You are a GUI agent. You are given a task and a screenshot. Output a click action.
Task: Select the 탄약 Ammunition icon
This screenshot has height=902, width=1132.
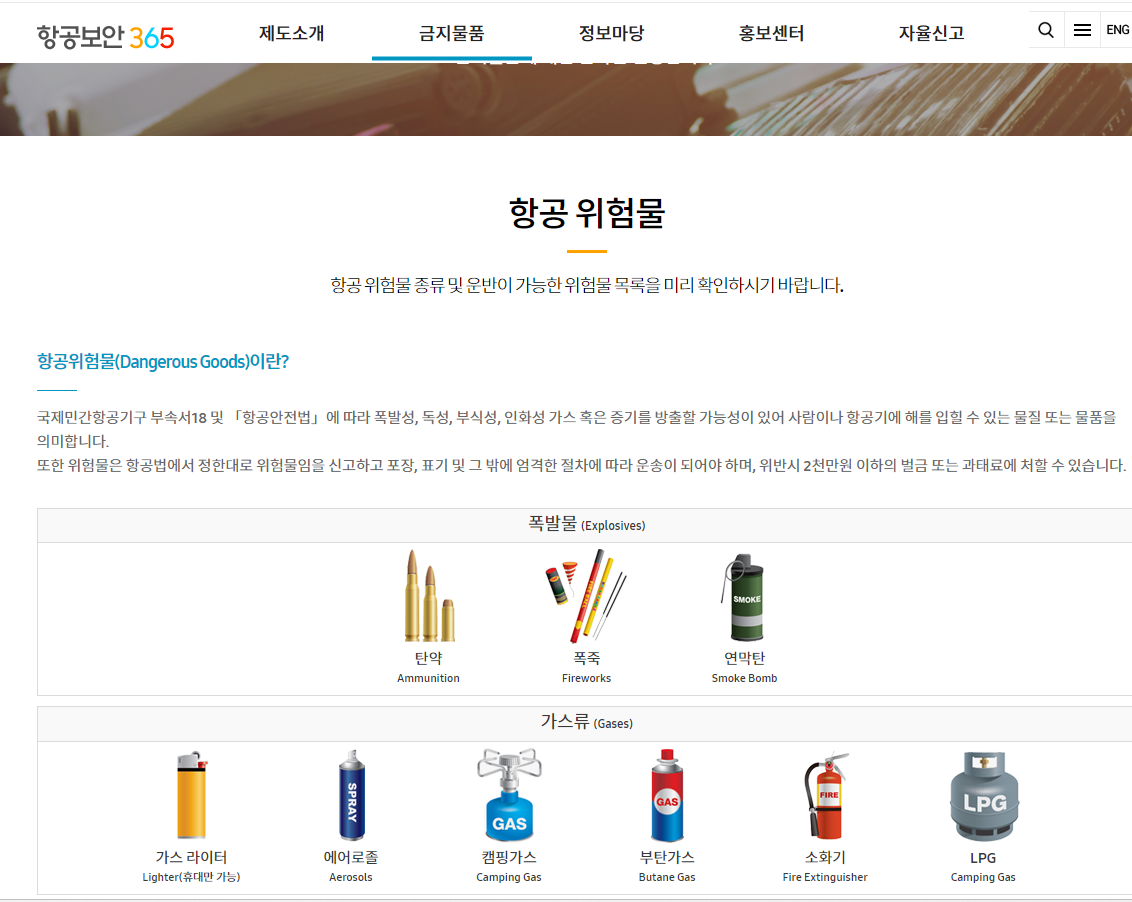pos(428,595)
